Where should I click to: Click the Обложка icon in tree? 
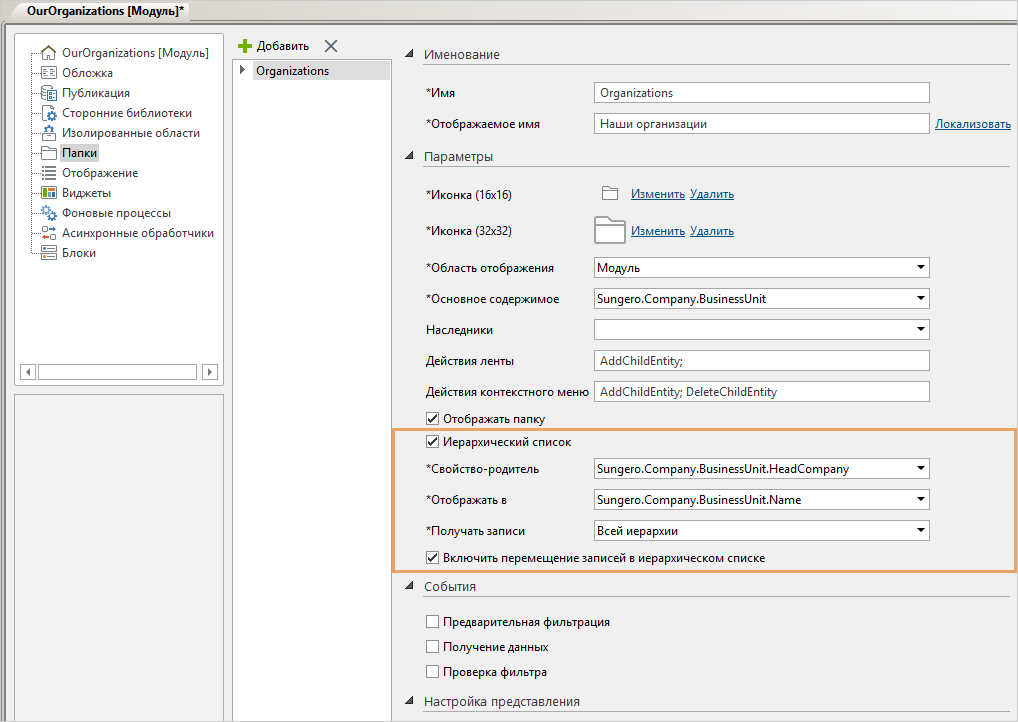49,73
